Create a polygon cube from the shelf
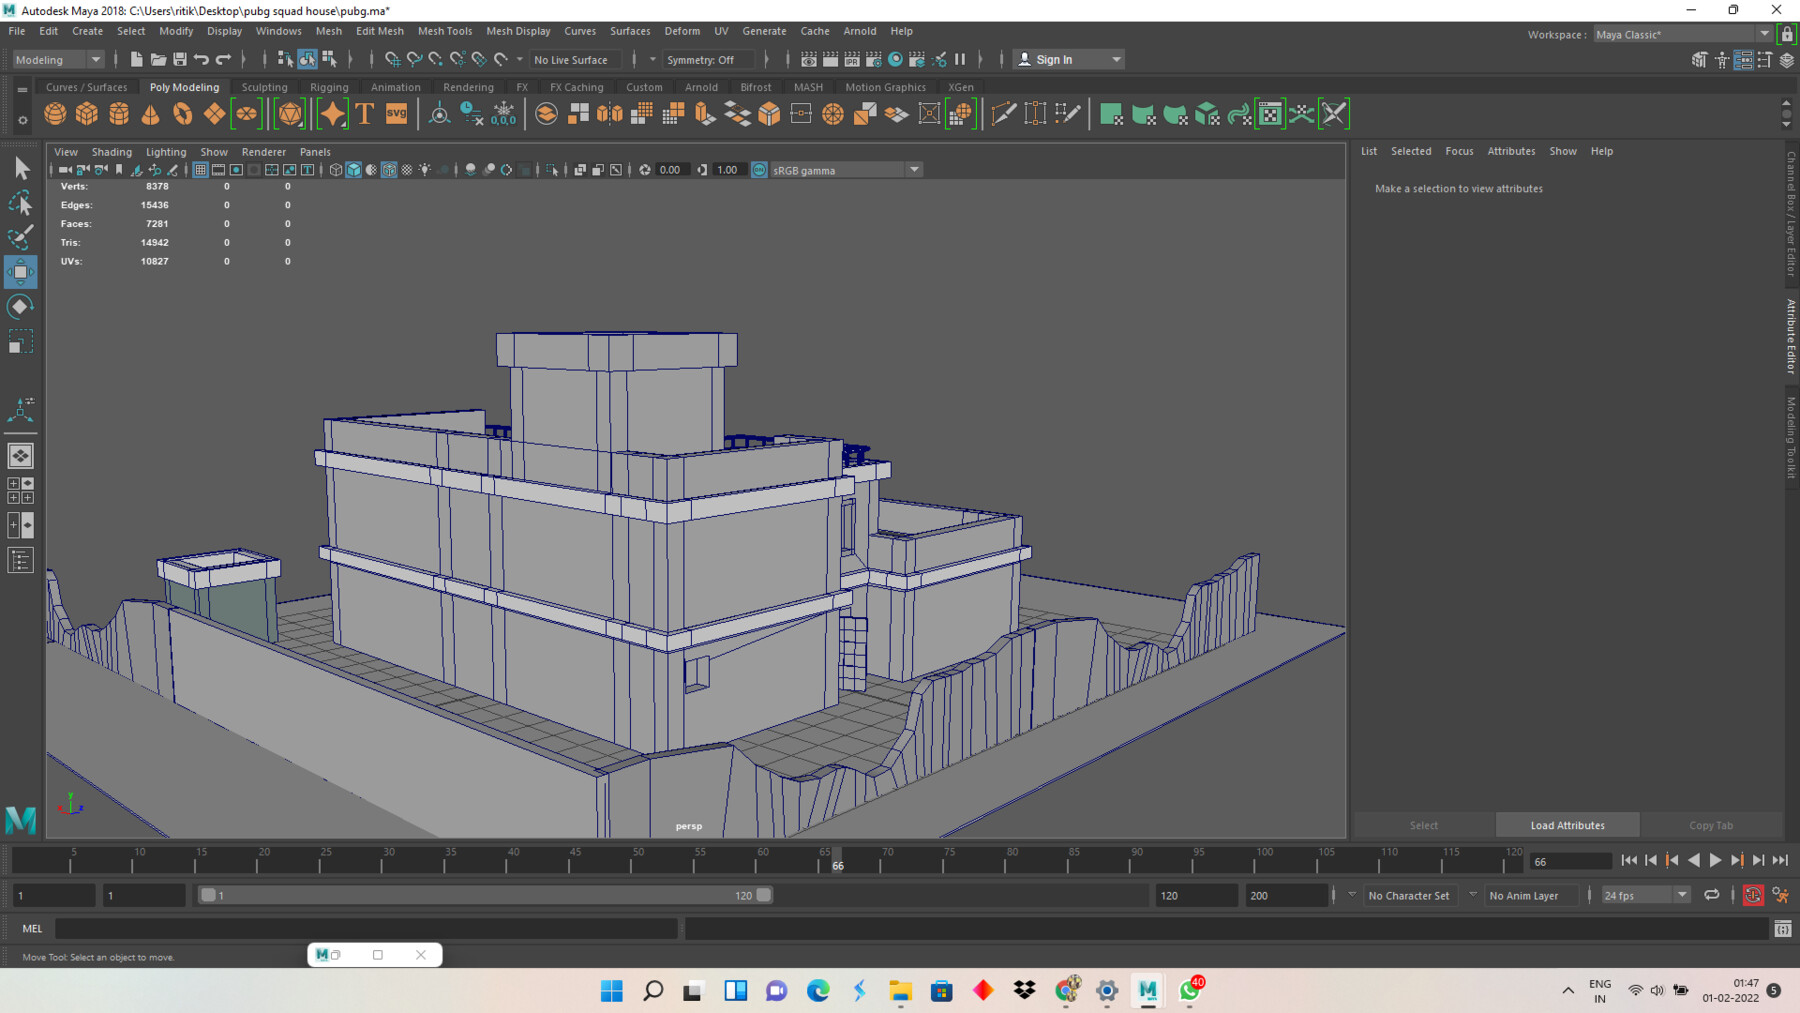Image resolution: width=1800 pixels, height=1013 pixels. pos(87,113)
